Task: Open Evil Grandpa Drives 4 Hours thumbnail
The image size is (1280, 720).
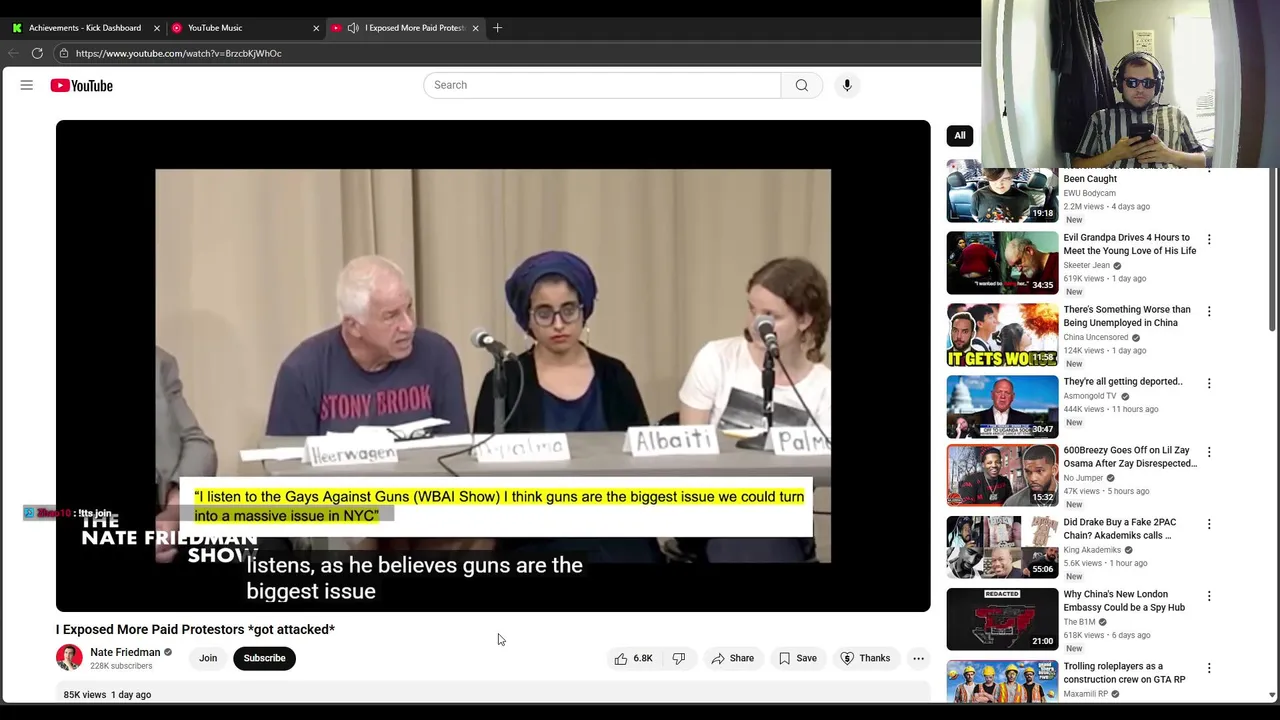Action: point(1002,263)
